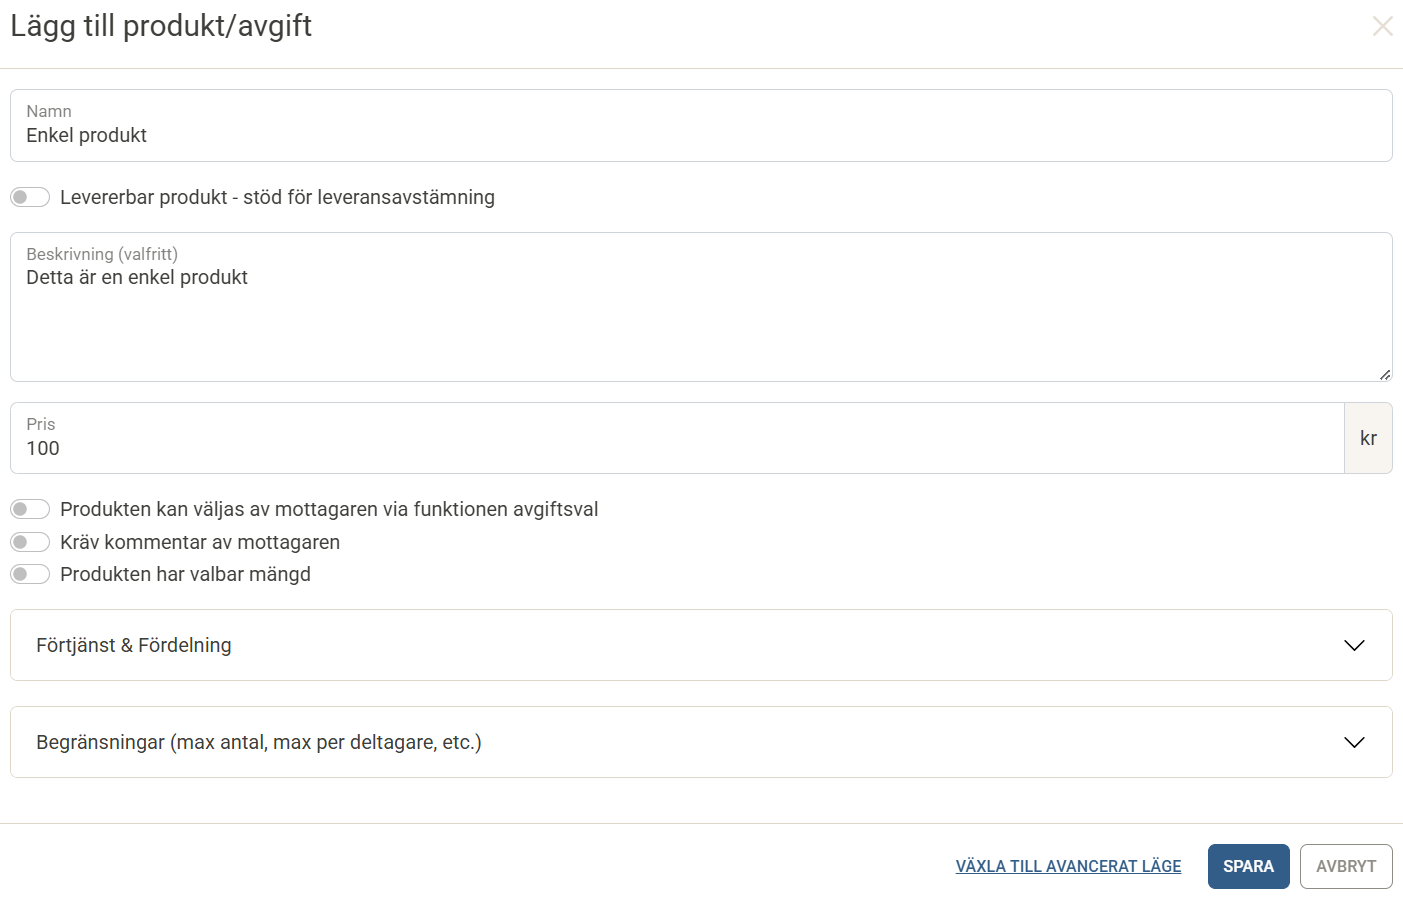Click the kr currency suffix
This screenshot has width=1403, height=900.
[1368, 438]
